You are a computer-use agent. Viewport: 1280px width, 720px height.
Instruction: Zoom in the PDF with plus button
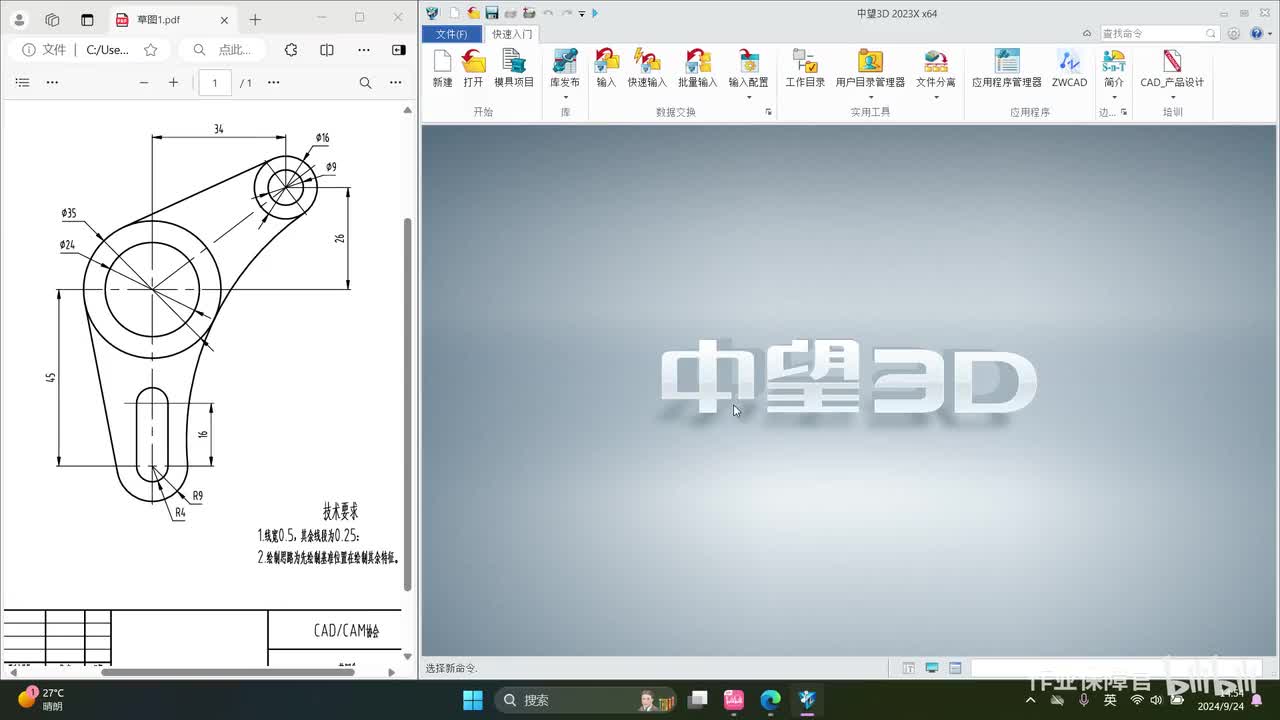click(173, 83)
